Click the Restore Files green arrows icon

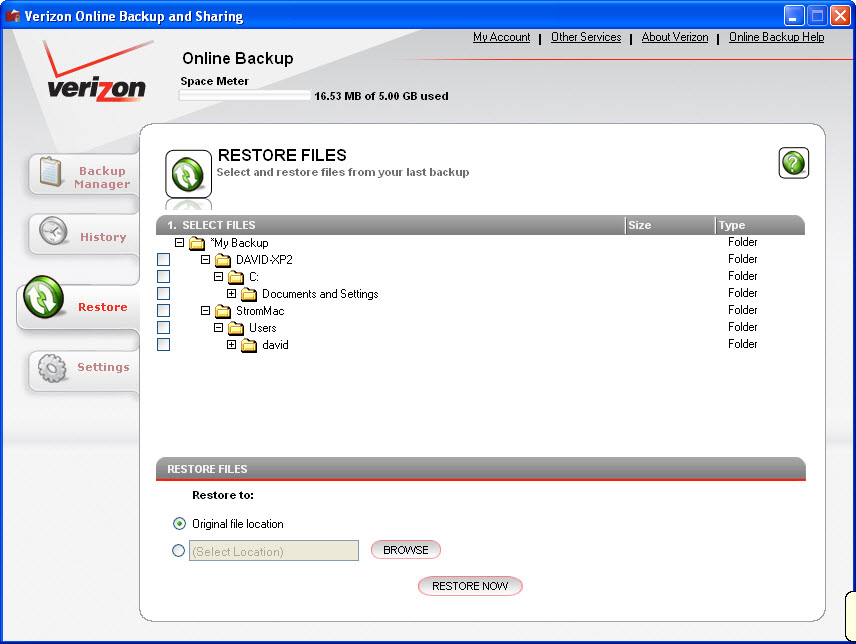(x=188, y=174)
